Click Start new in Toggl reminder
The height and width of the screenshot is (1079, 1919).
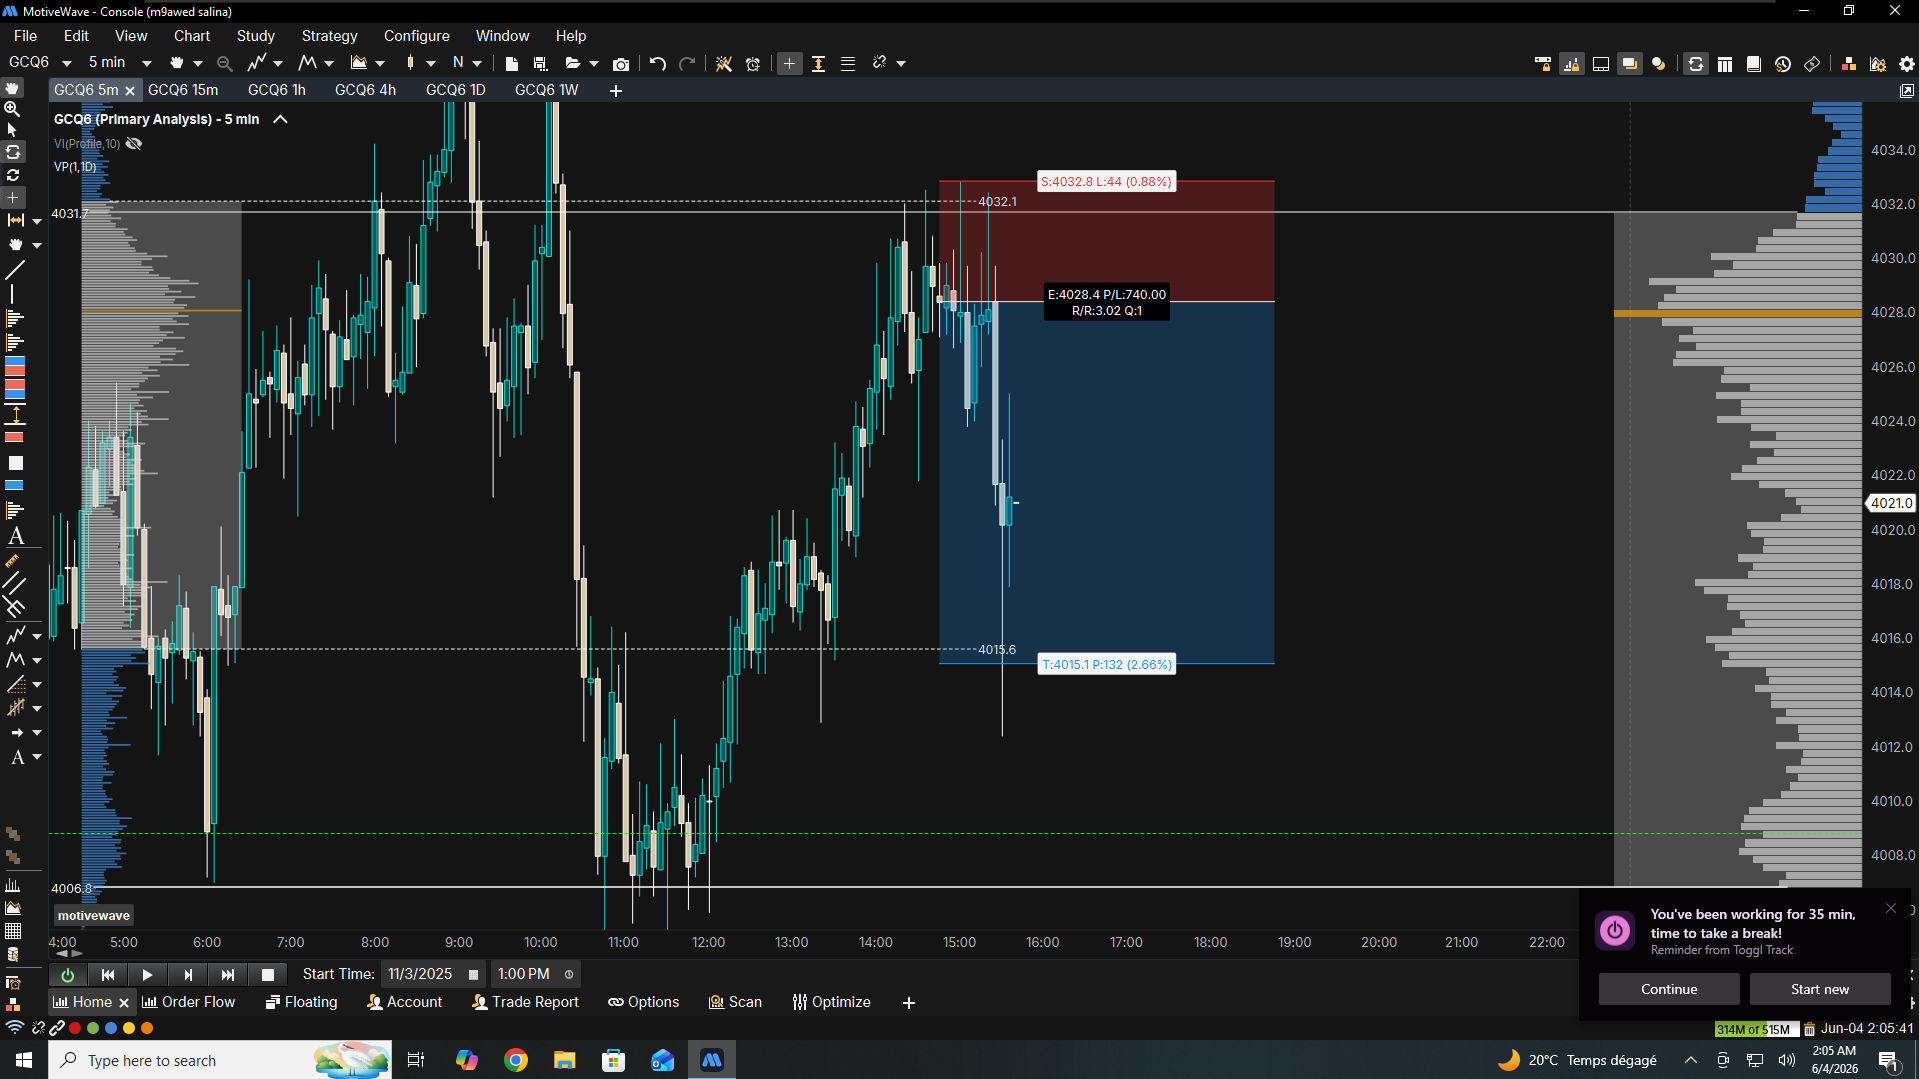(x=1820, y=989)
